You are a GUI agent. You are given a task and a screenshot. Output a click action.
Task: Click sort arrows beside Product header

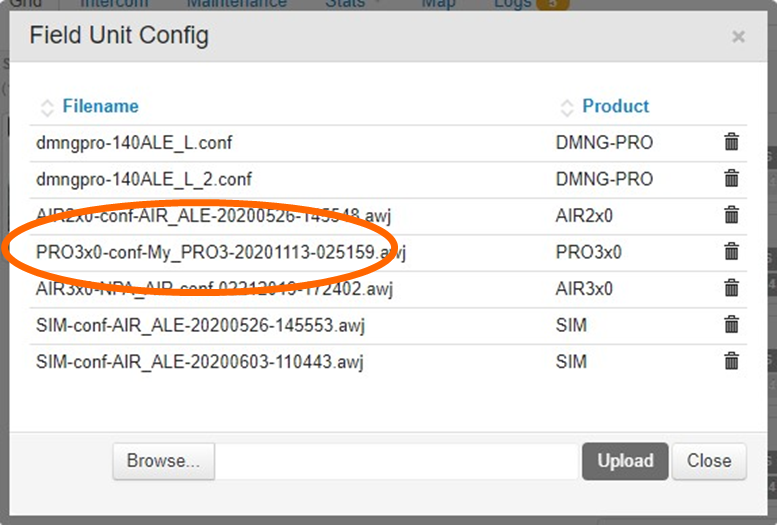[567, 107]
